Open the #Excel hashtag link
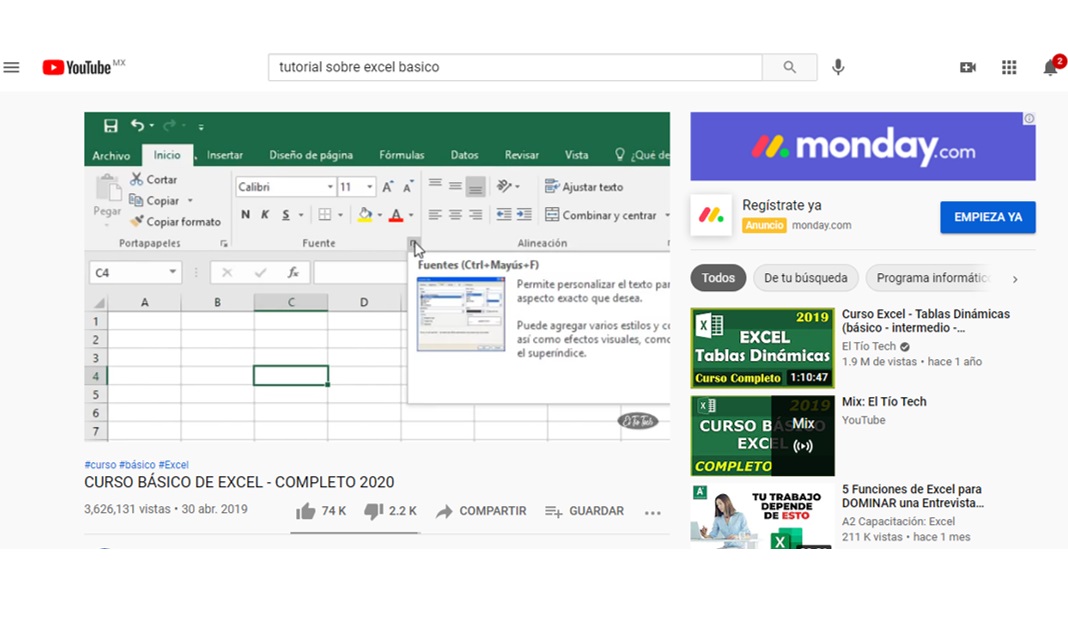 click(x=174, y=464)
